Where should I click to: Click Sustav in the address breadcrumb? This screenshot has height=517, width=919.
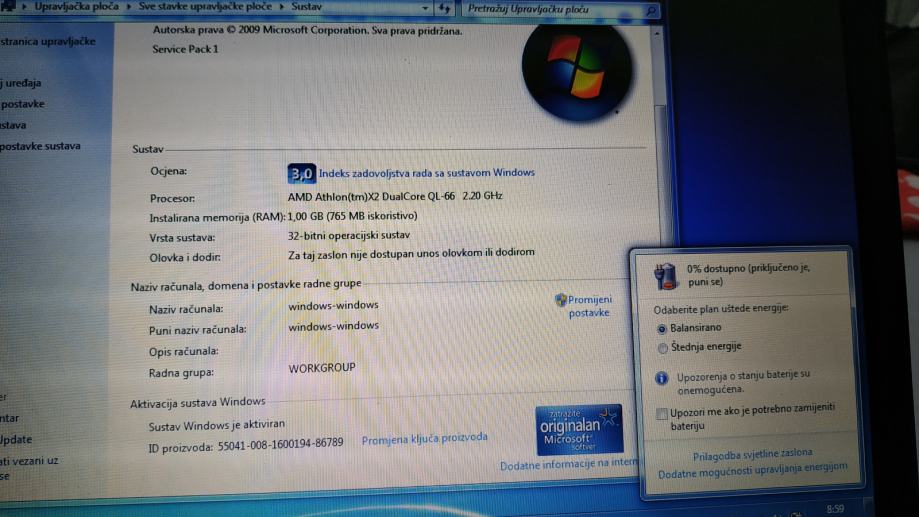pos(307,6)
